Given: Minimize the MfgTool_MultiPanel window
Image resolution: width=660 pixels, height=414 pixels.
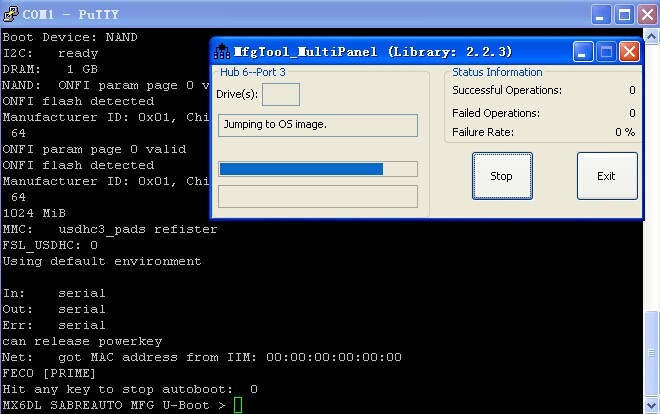Looking at the screenshot, I should click(583, 52).
